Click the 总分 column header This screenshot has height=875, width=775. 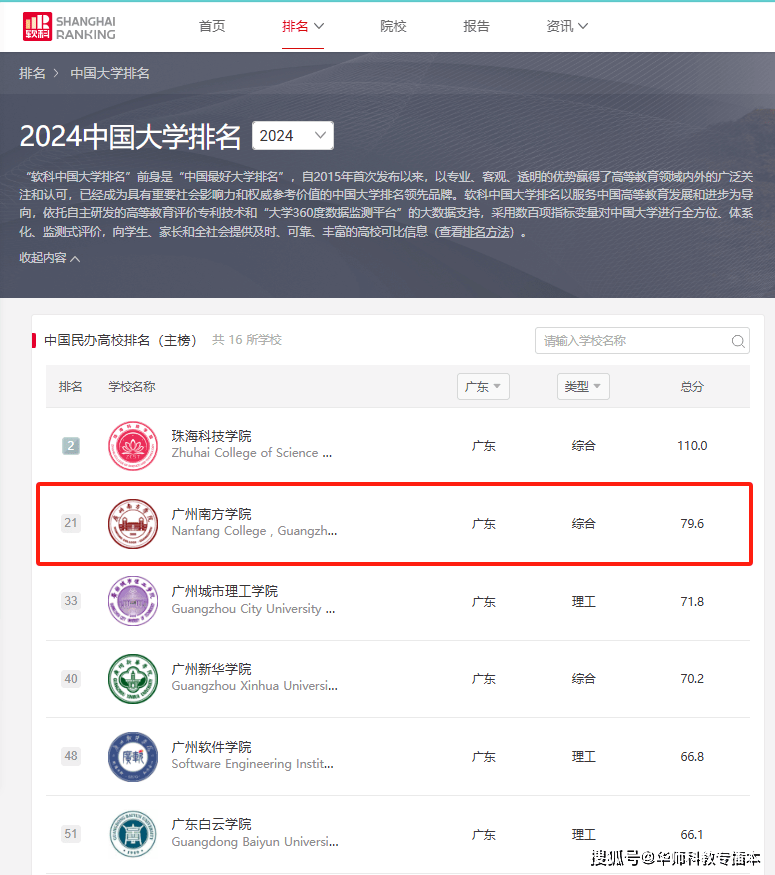click(x=692, y=387)
